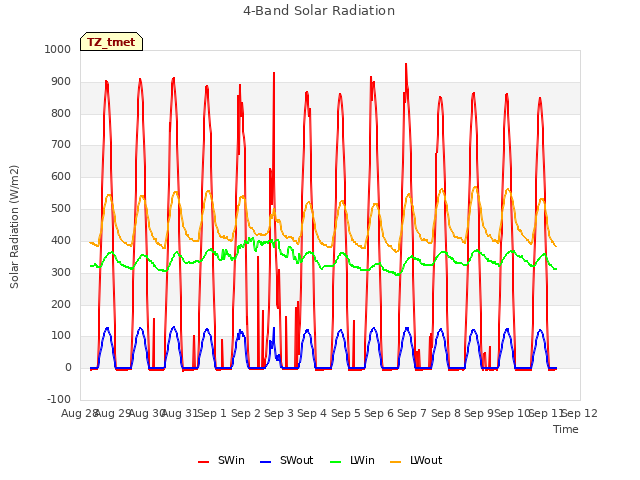
Task: Click the 700 y-axis tick label
Action: pos(61,144)
